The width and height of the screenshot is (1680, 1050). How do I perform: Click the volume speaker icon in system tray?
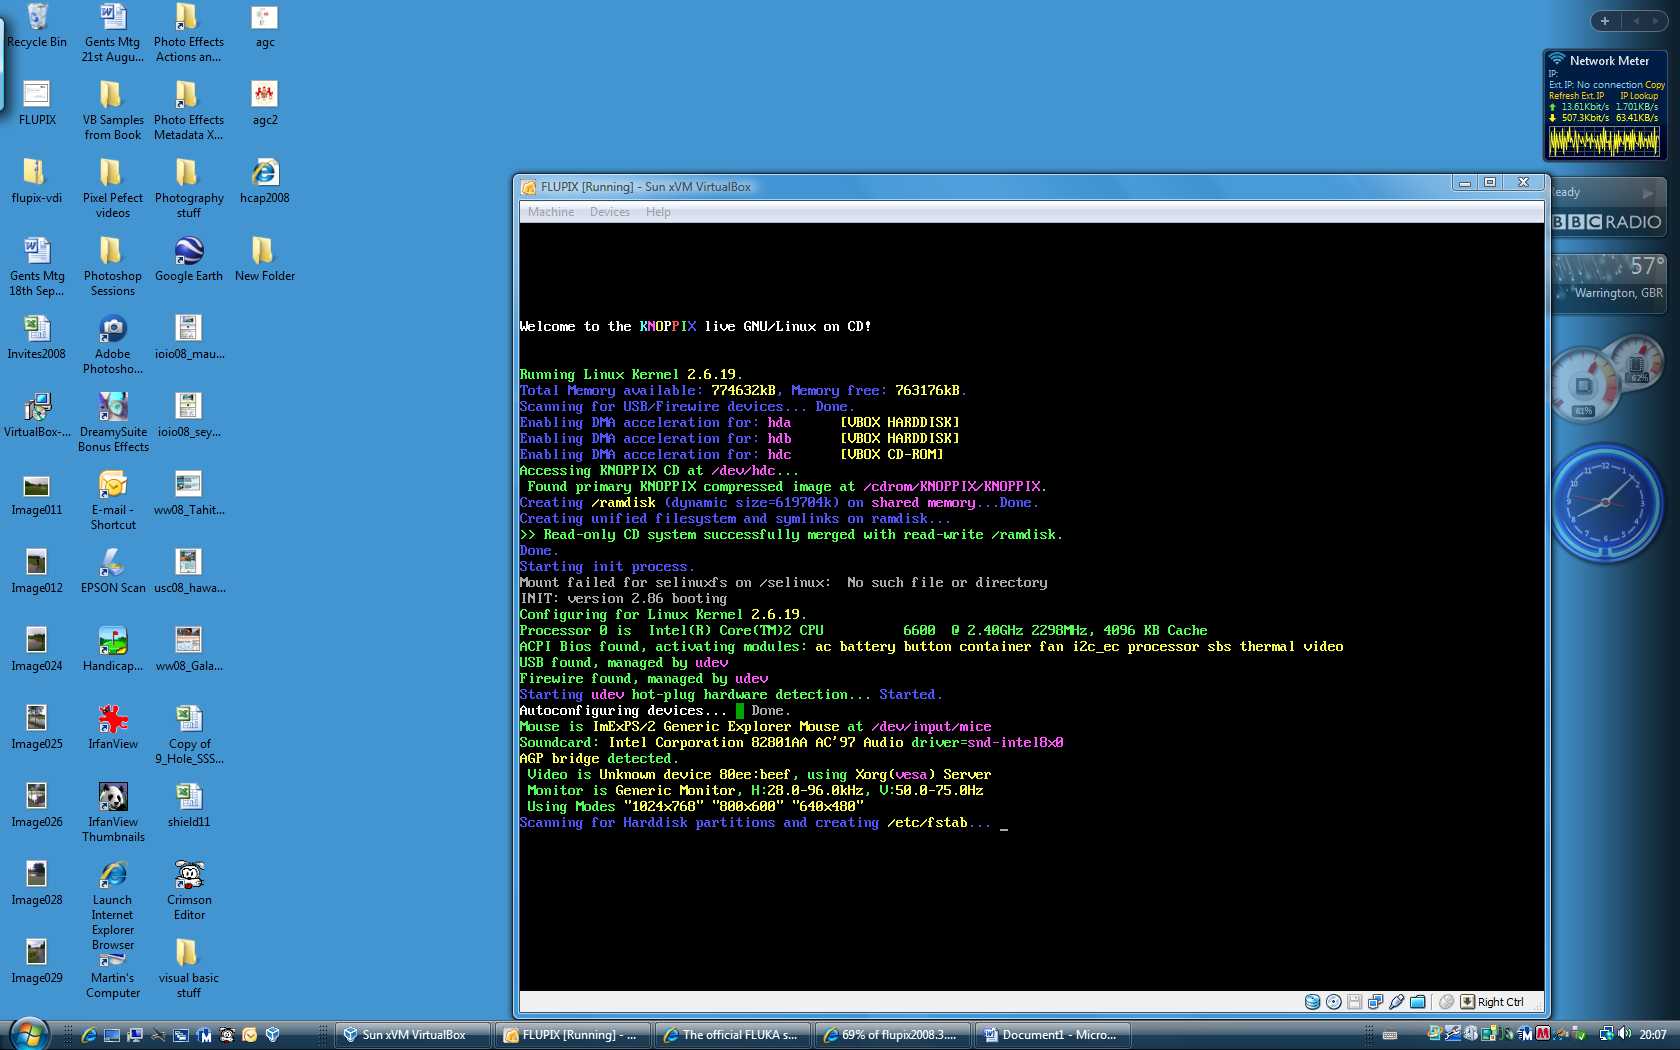click(x=1624, y=1034)
